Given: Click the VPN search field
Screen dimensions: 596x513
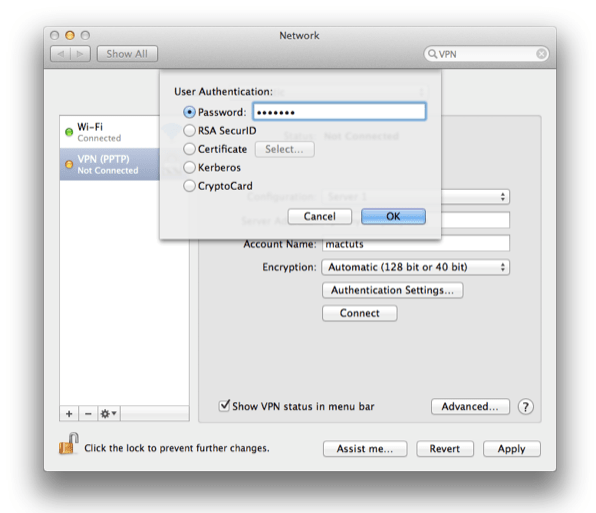Looking at the screenshot, I should point(487,54).
